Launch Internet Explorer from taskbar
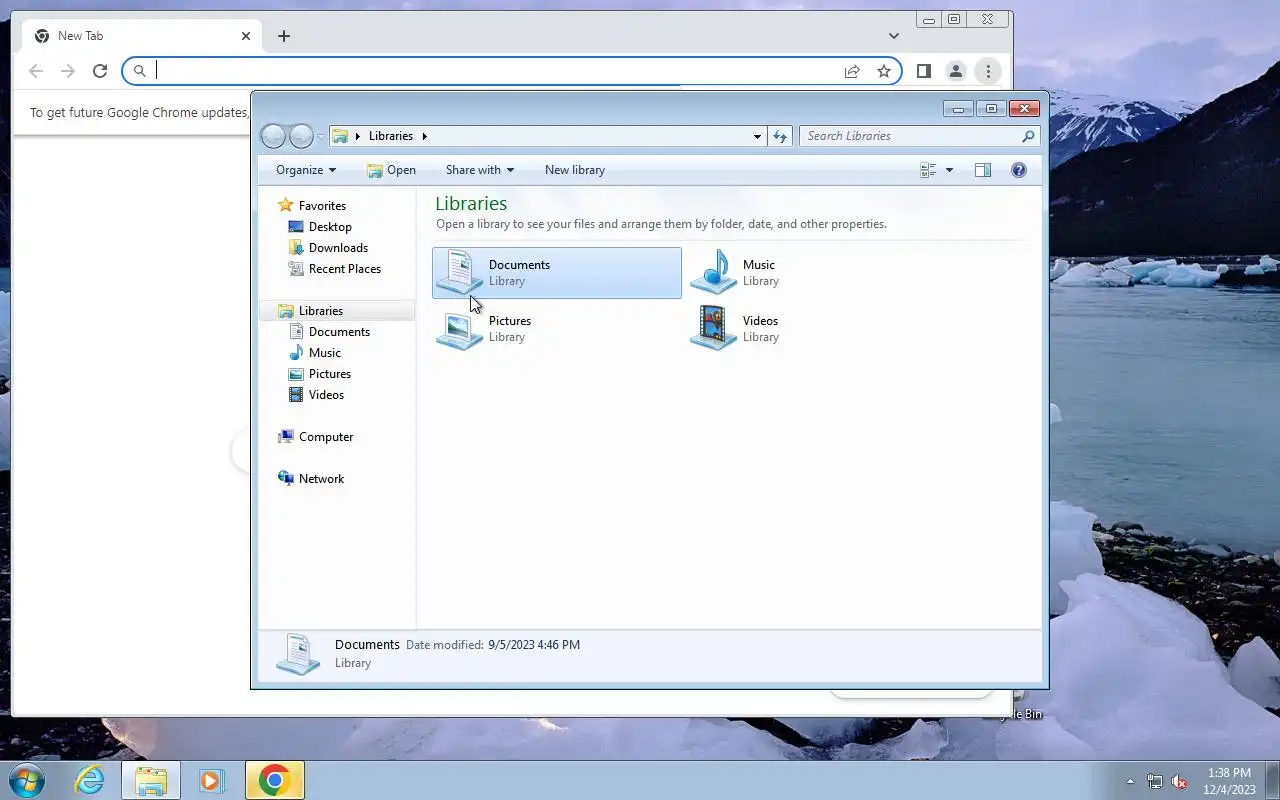This screenshot has height=800, width=1280. click(90, 780)
